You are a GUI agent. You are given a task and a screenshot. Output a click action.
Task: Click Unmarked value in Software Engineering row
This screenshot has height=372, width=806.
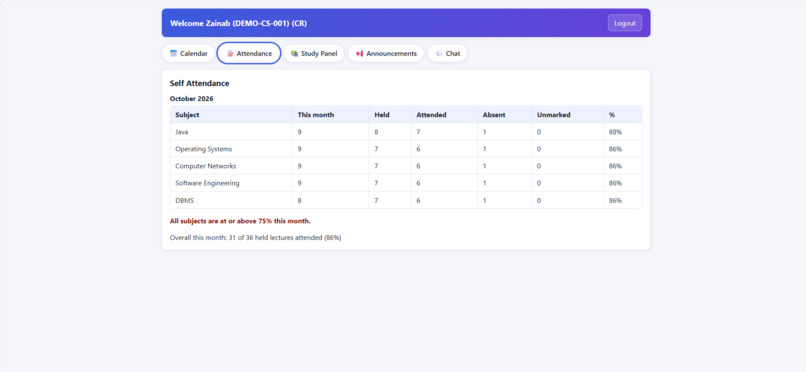tap(539, 183)
